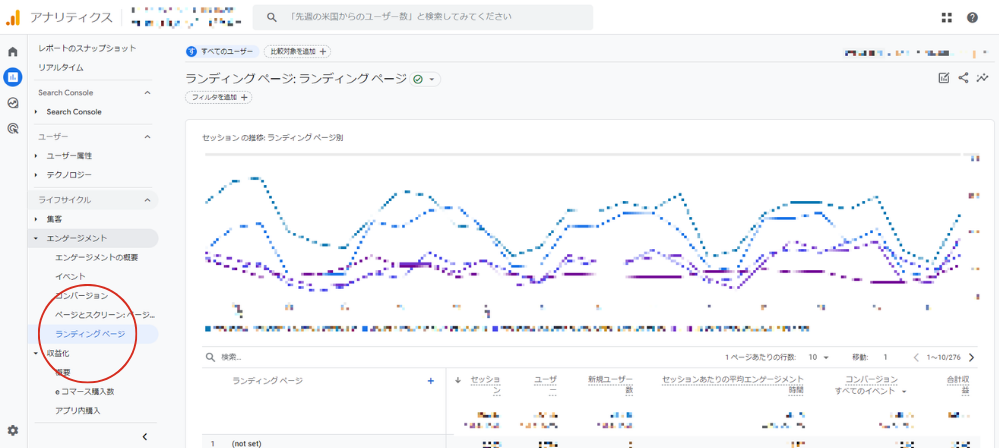Screen dimensions: 999x448
Task: Collapse the Search Console section
Action: pos(147,92)
